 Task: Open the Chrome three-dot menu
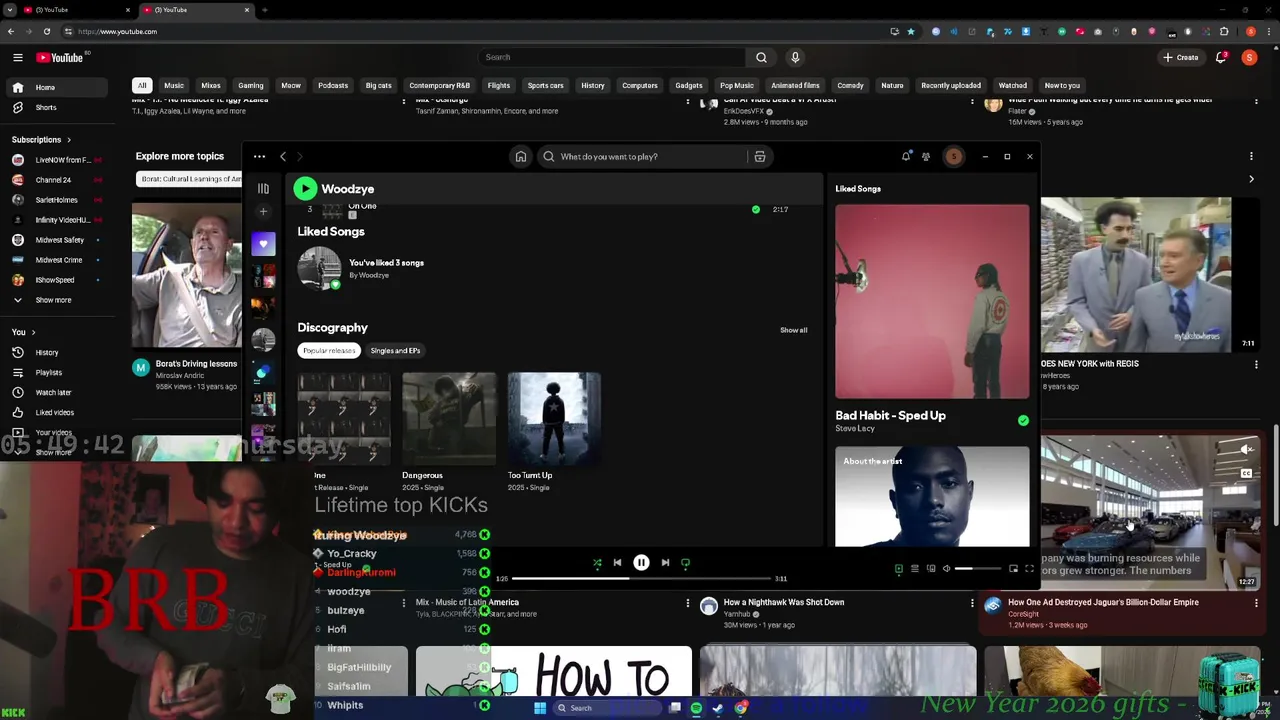1269,31
